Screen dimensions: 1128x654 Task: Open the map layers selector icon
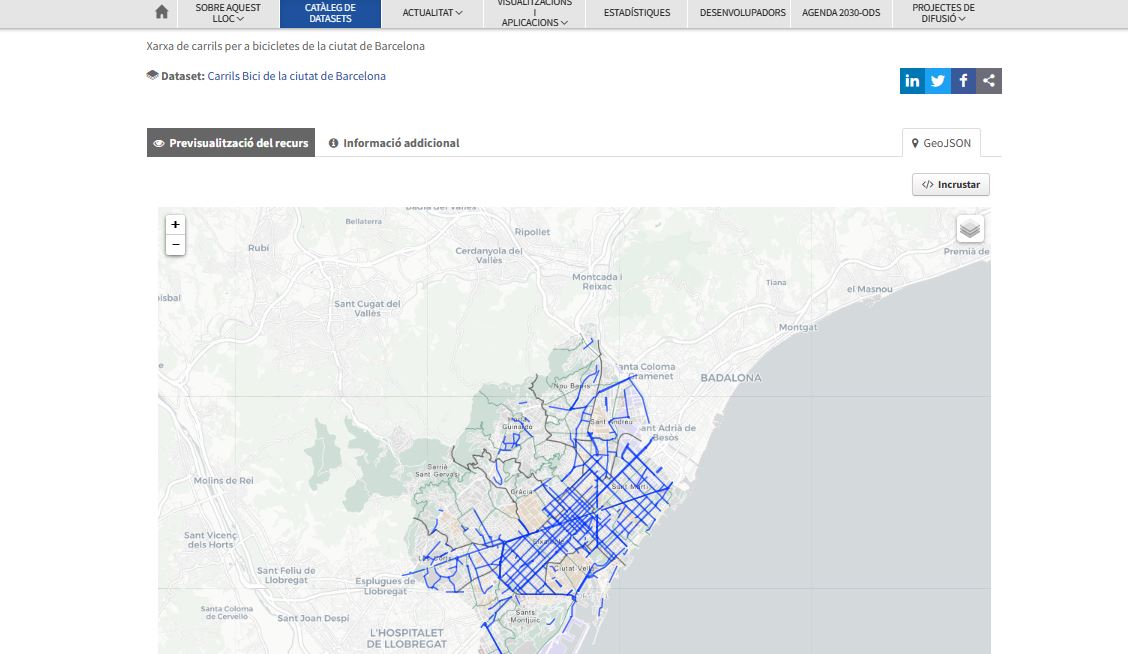click(x=968, y=228)
